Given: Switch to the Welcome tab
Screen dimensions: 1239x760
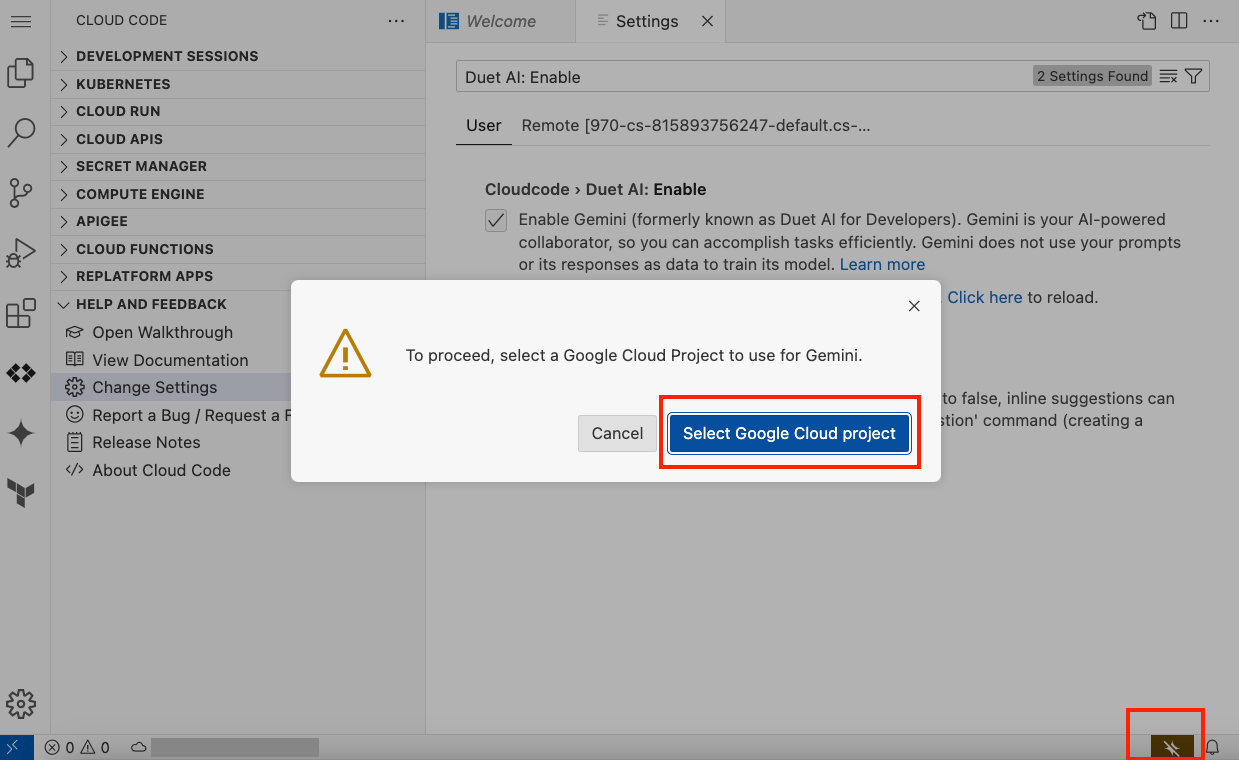Looking at the screenshot, I should (500, 20).
